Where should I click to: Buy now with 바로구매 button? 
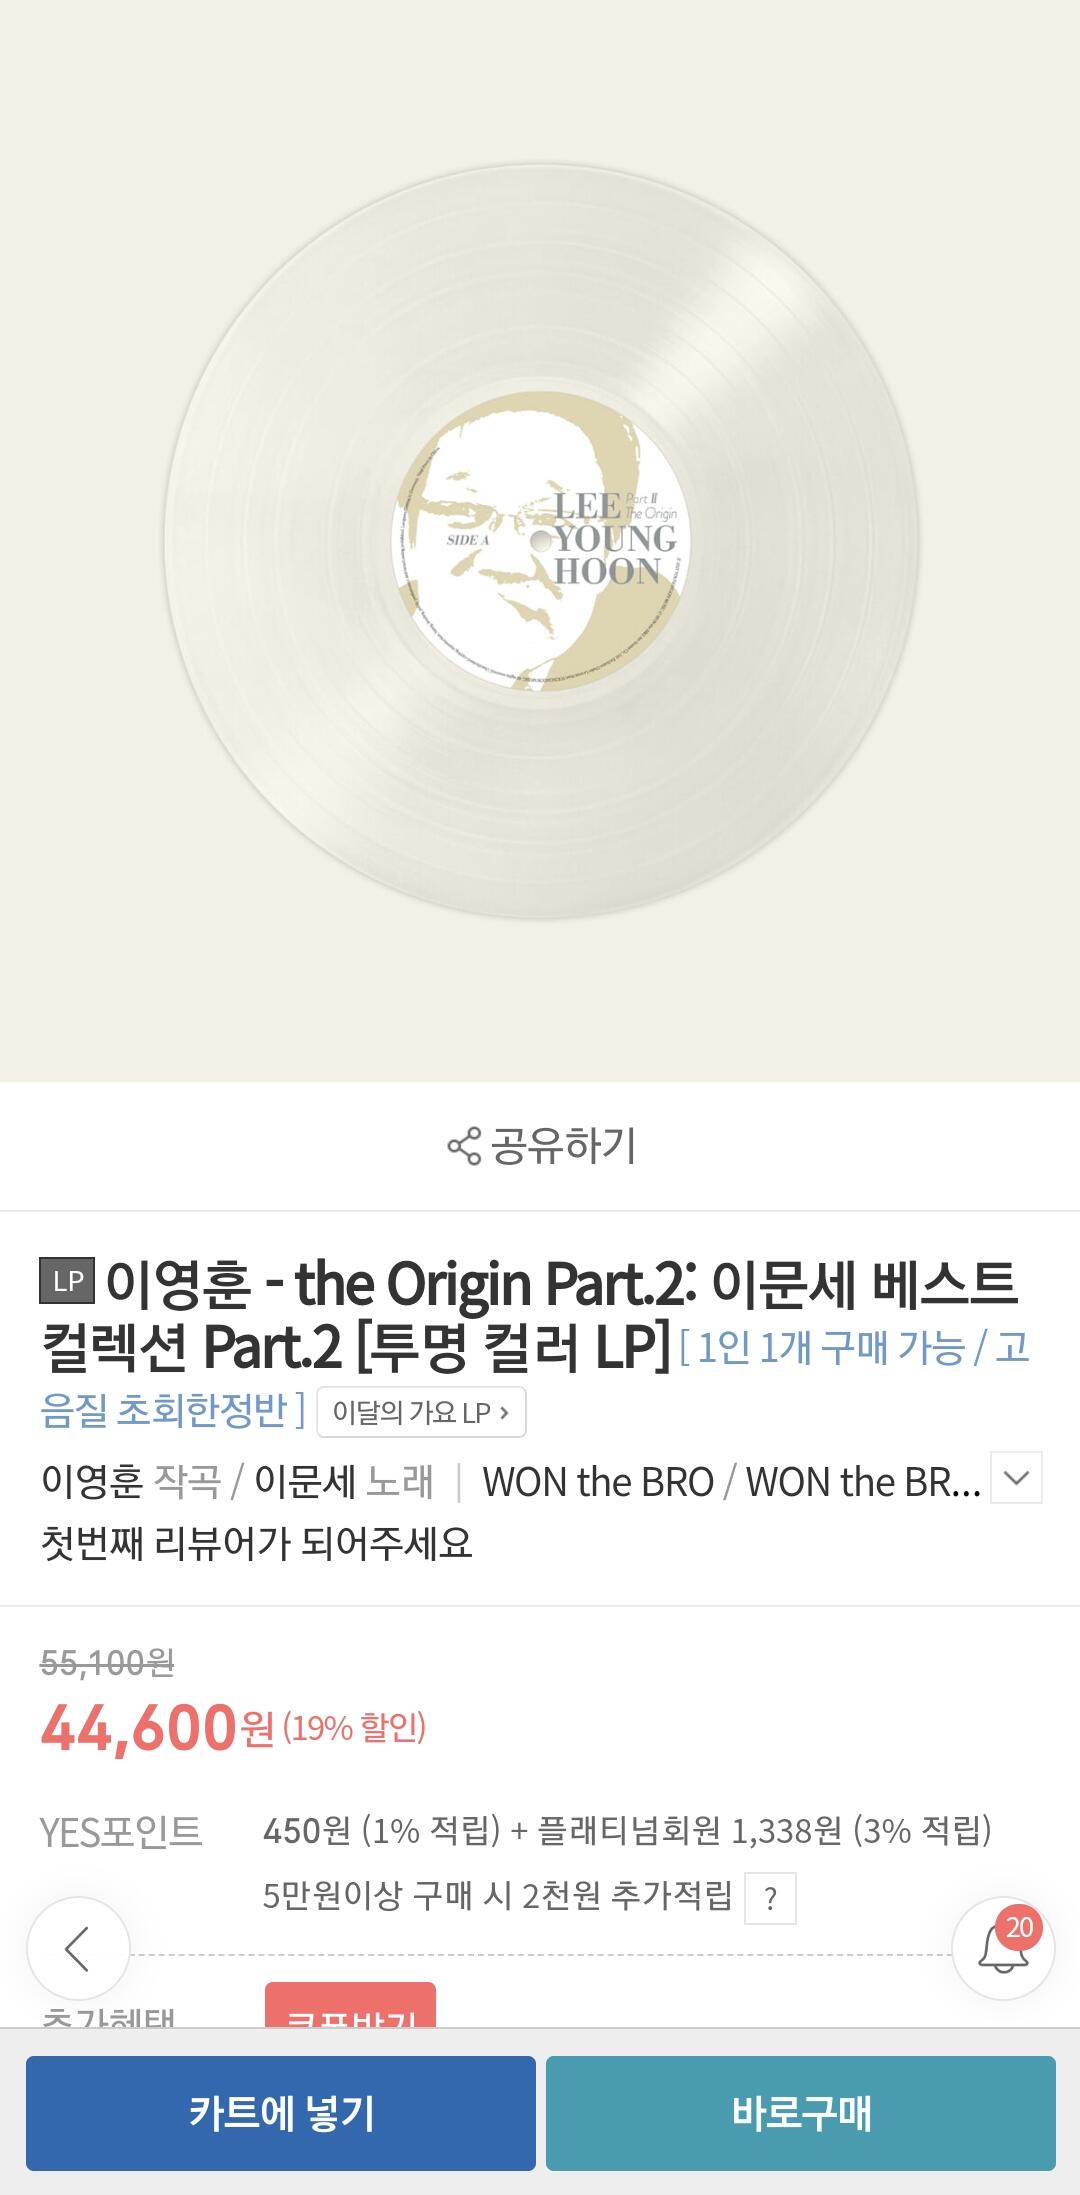click(801, 2113)
